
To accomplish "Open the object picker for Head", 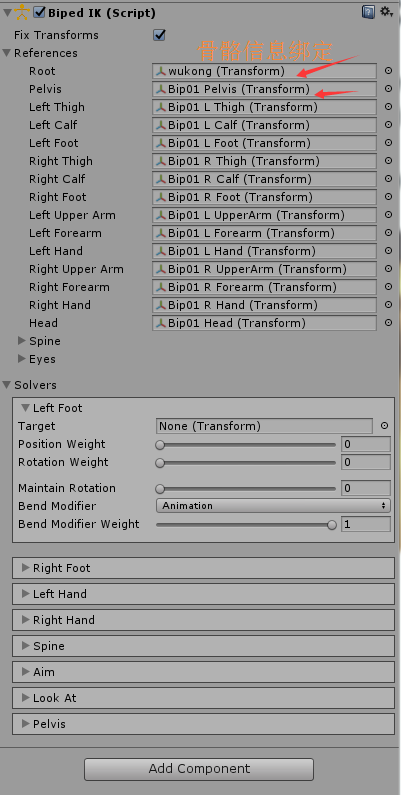I will point(389,323).
